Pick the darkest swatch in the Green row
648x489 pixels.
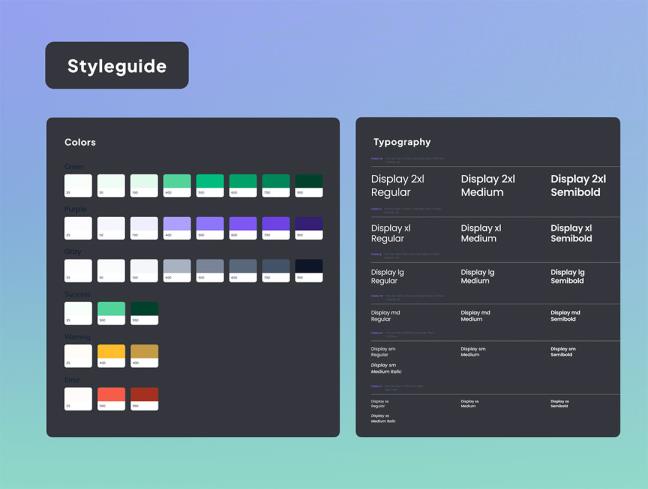pos(308,184)
